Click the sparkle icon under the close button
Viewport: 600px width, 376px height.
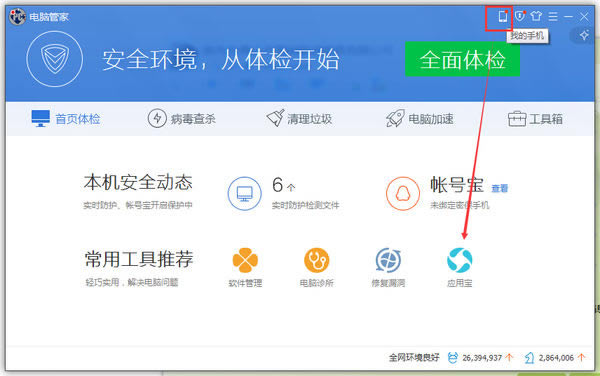pos(584,36)
